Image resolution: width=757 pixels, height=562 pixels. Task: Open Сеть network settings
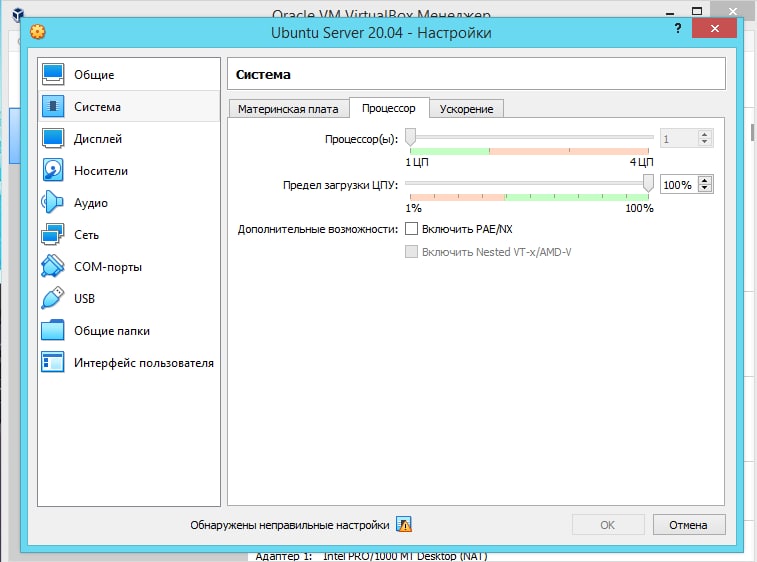coord(129,234)
